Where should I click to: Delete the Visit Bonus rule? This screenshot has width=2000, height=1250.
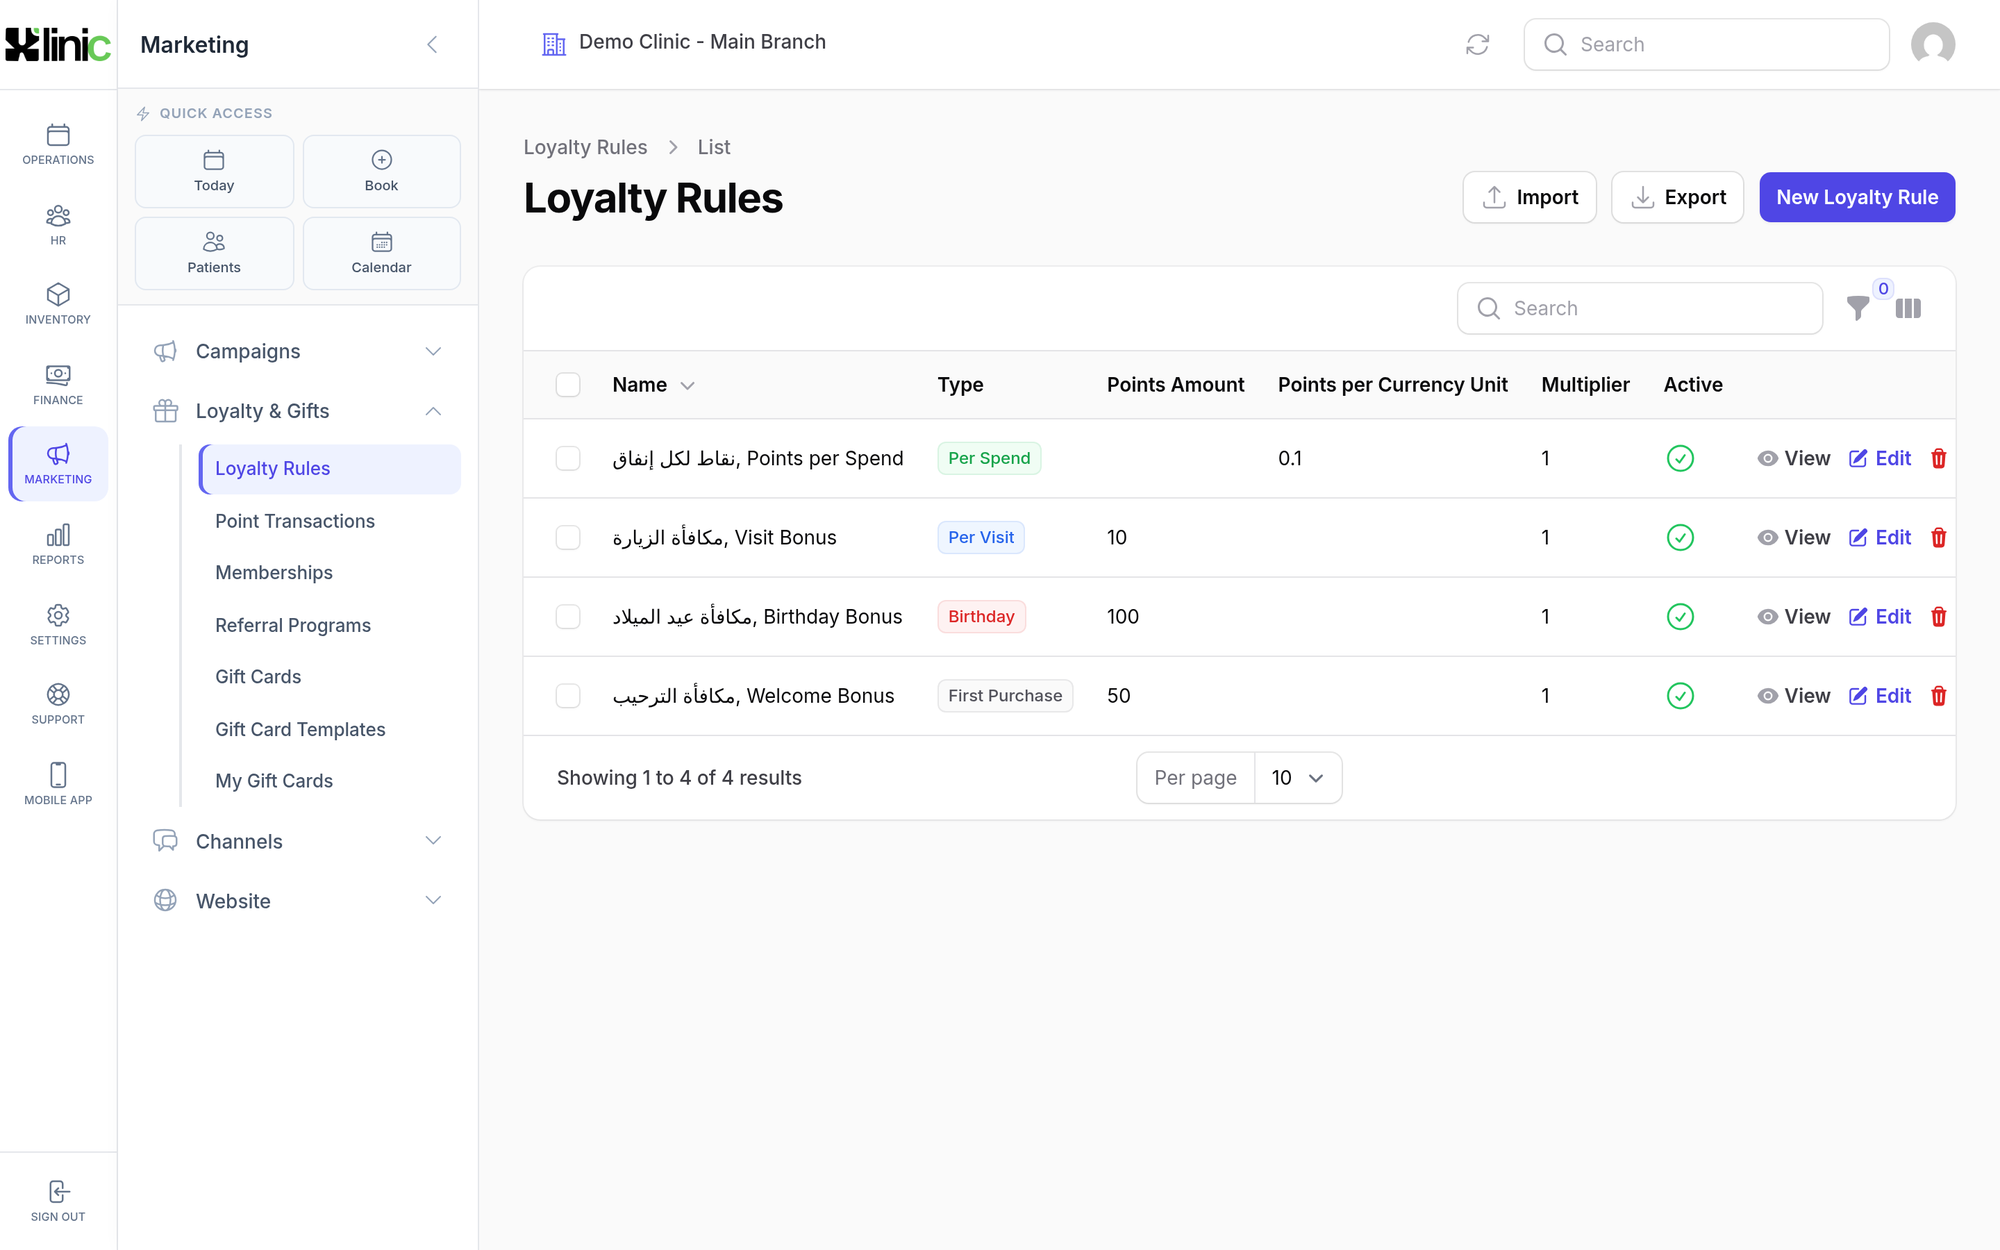pos(1938,538)
